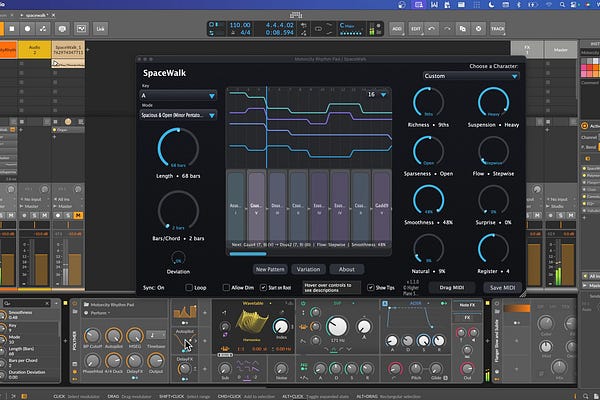
Task: Enable the Loop checkbox
Action: click(188, 287)
